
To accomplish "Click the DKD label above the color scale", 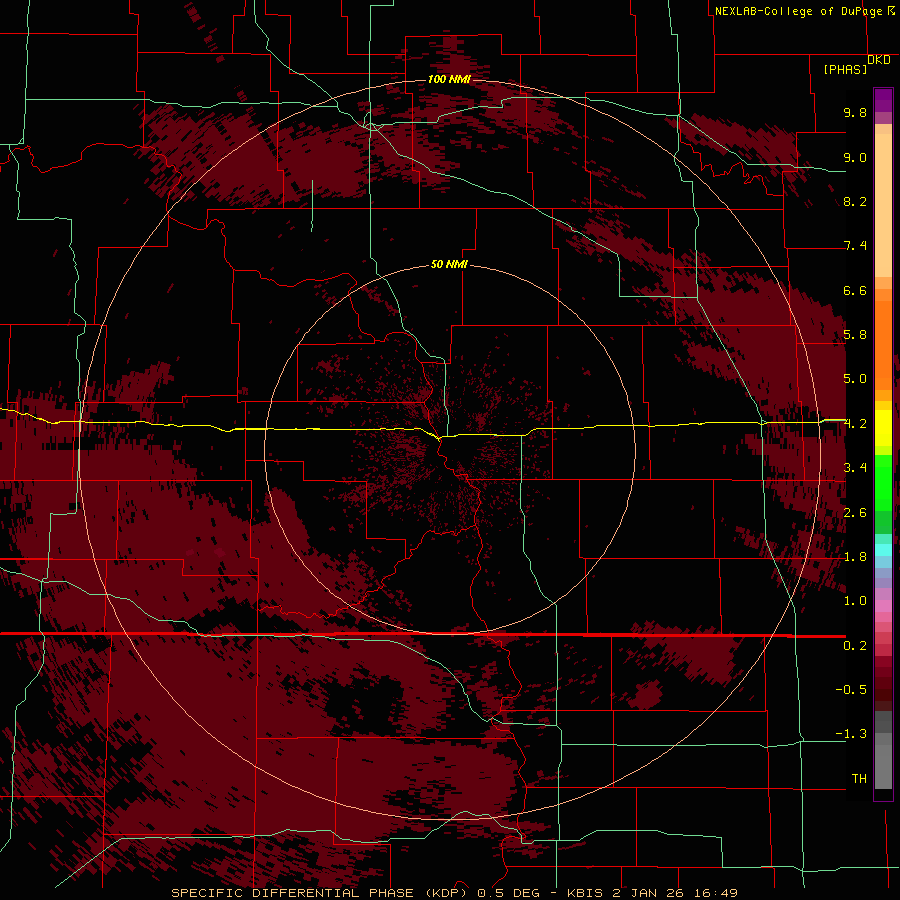I will click(879, 60).
